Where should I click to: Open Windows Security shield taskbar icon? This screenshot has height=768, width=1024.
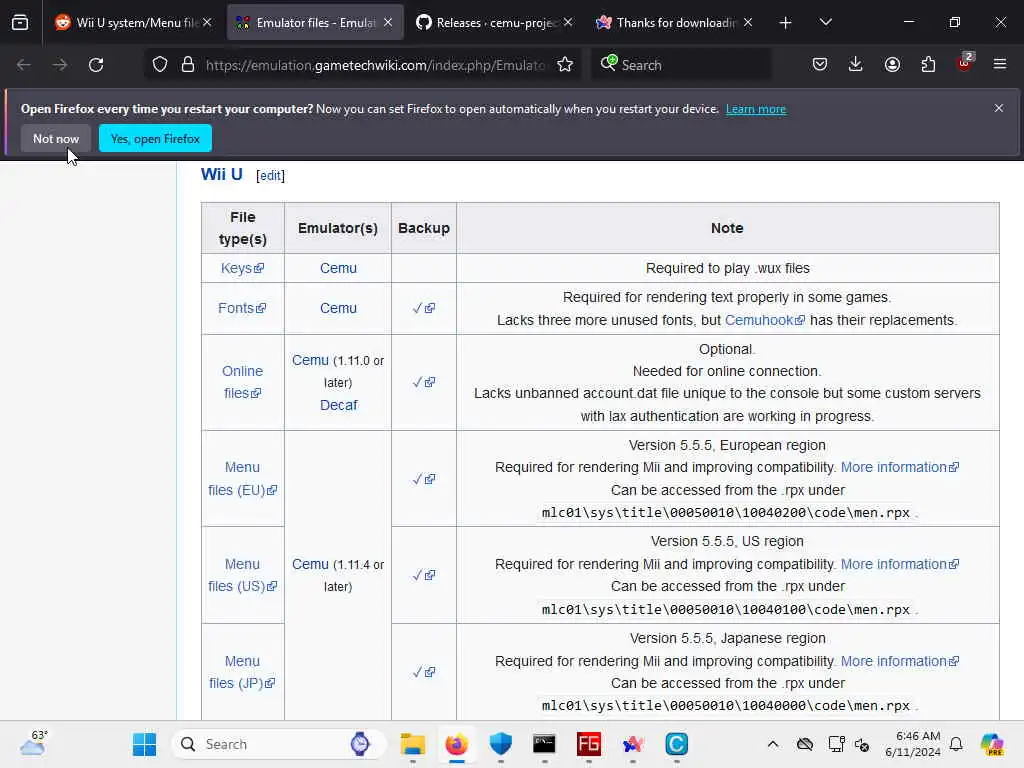click(x=500, y=744)
